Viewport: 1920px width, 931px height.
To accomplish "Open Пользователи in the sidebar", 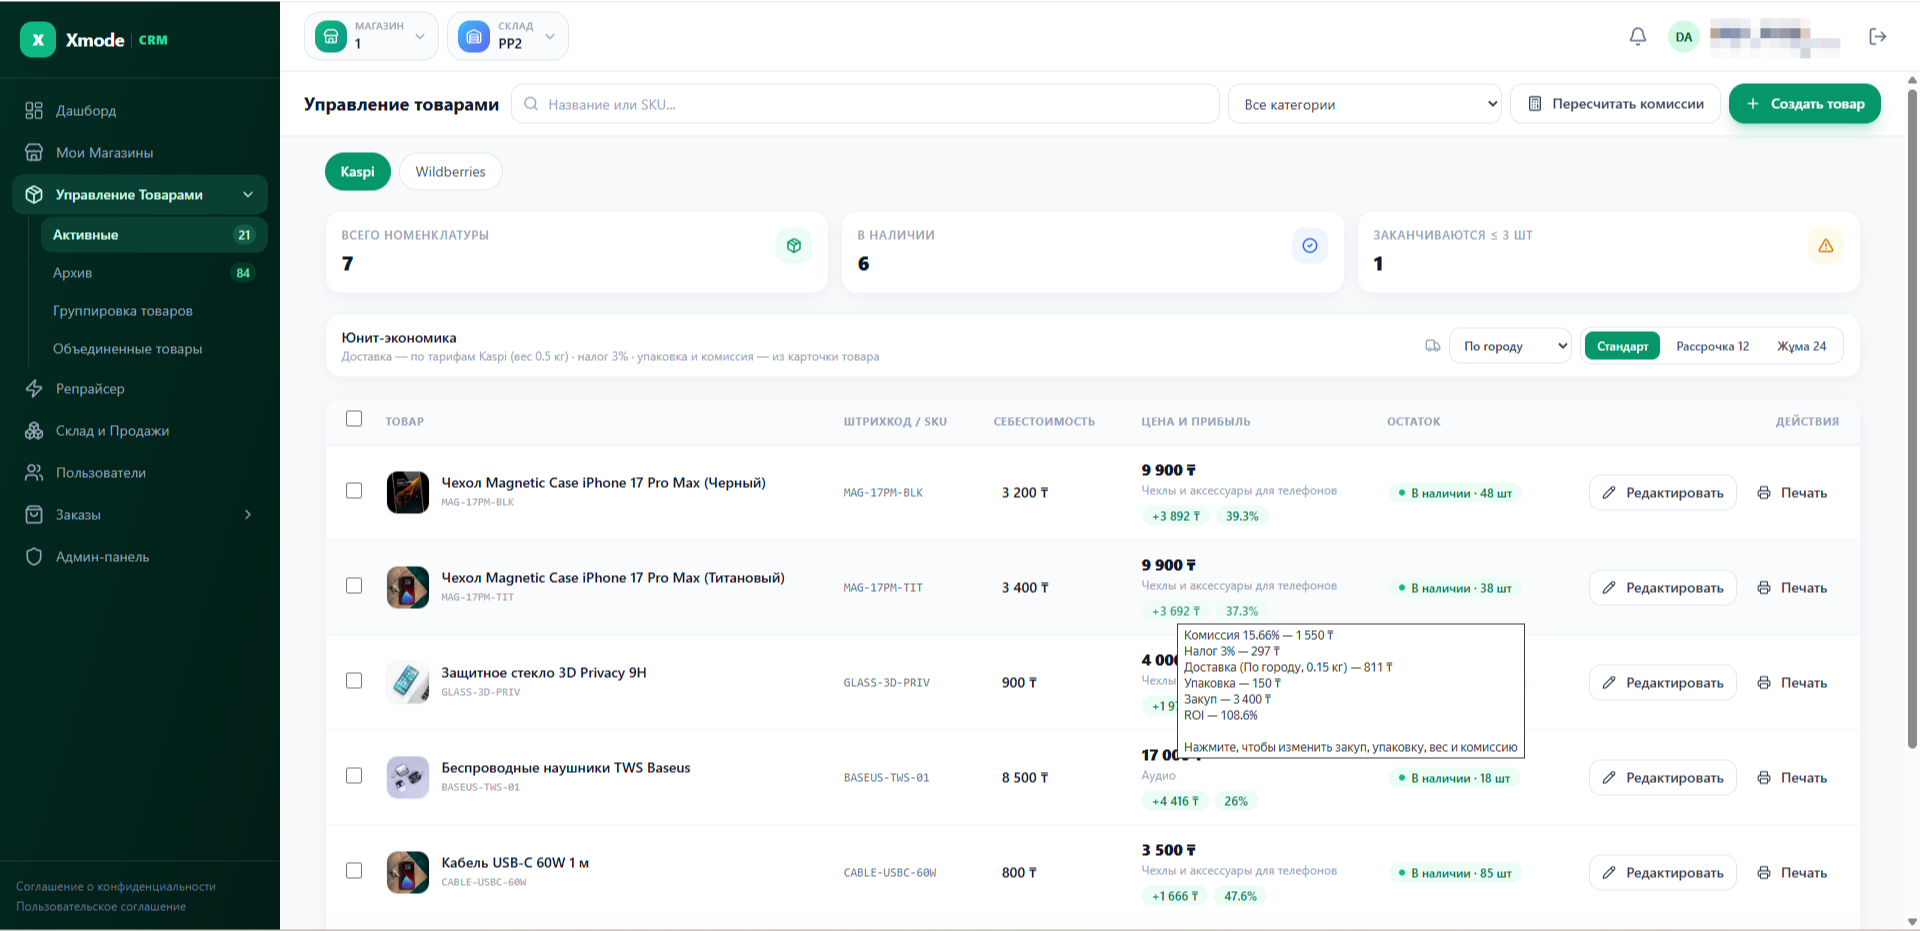I will point(140,473).
